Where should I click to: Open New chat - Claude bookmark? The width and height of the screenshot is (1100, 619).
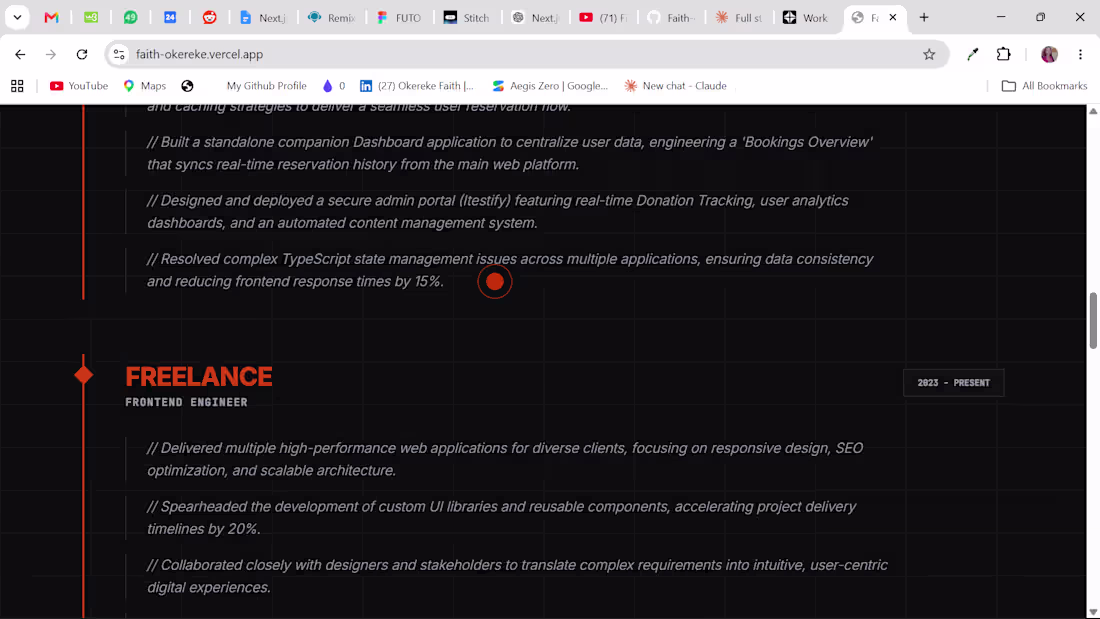tap(676, 86)
